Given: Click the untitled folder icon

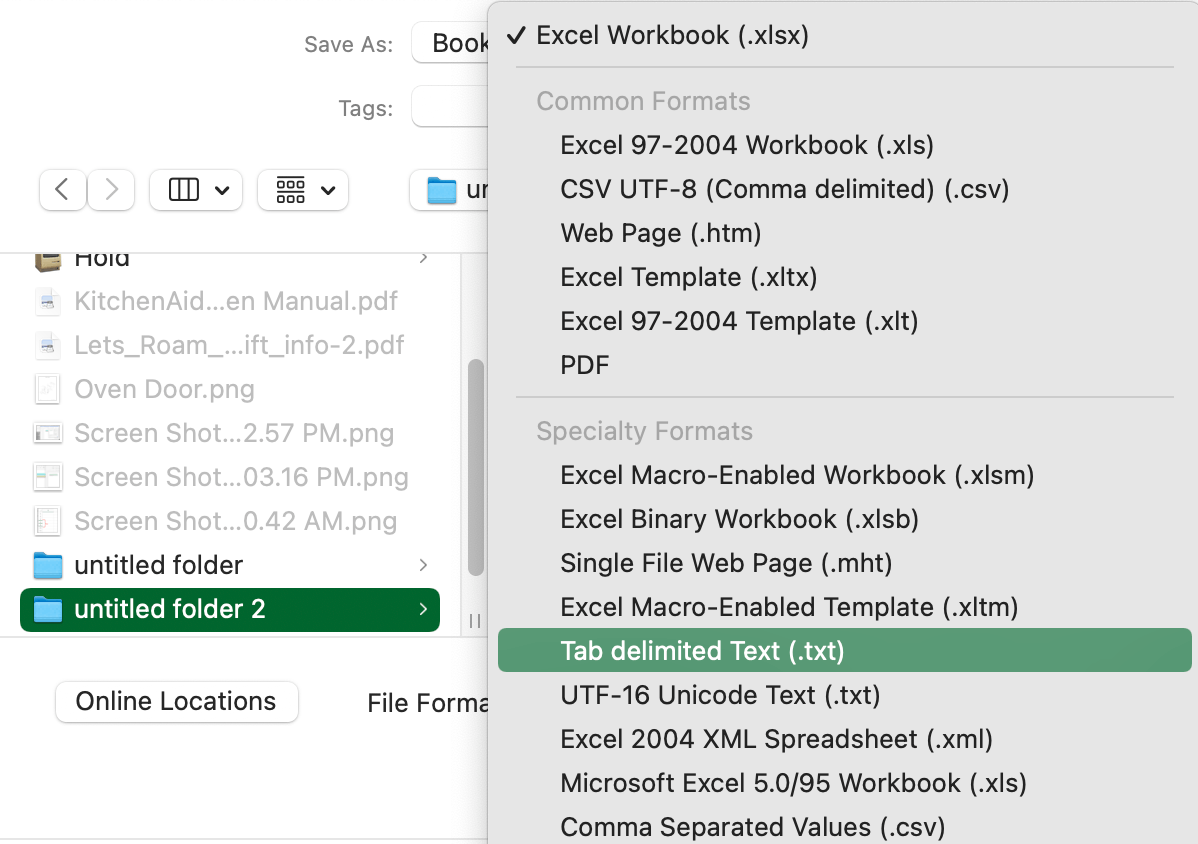Looking at the screenshot, I should (x=48, y=565).
